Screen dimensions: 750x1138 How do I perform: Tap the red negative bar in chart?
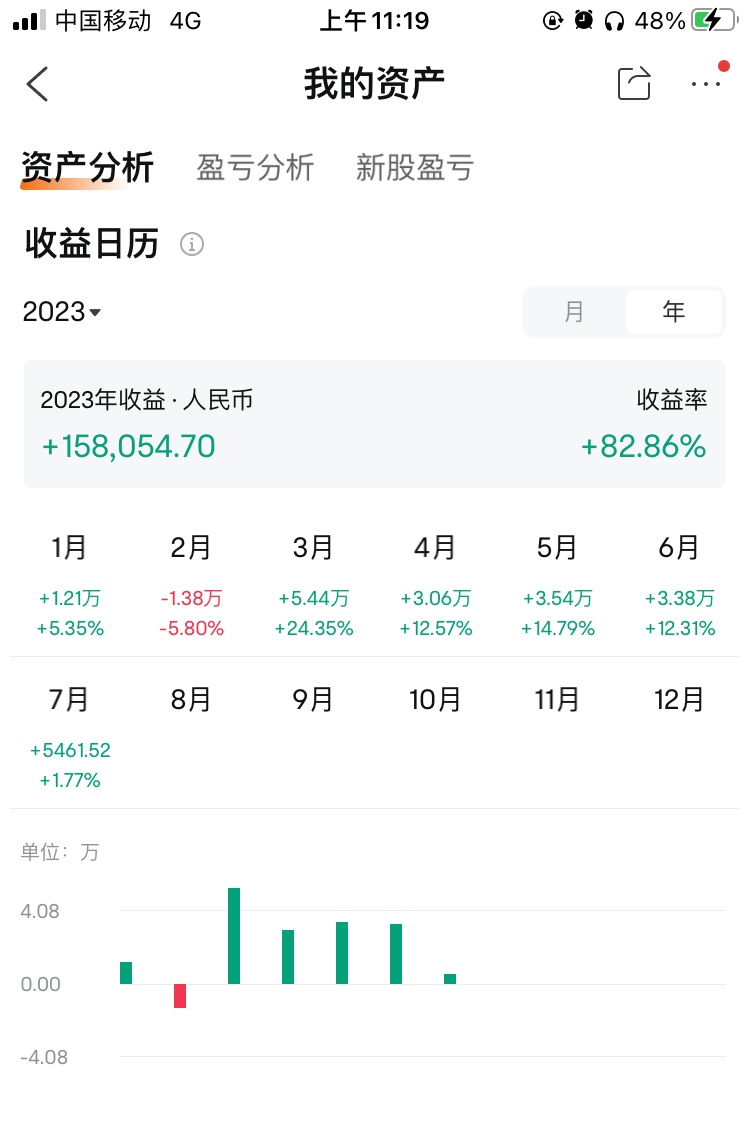click(180, 996)
